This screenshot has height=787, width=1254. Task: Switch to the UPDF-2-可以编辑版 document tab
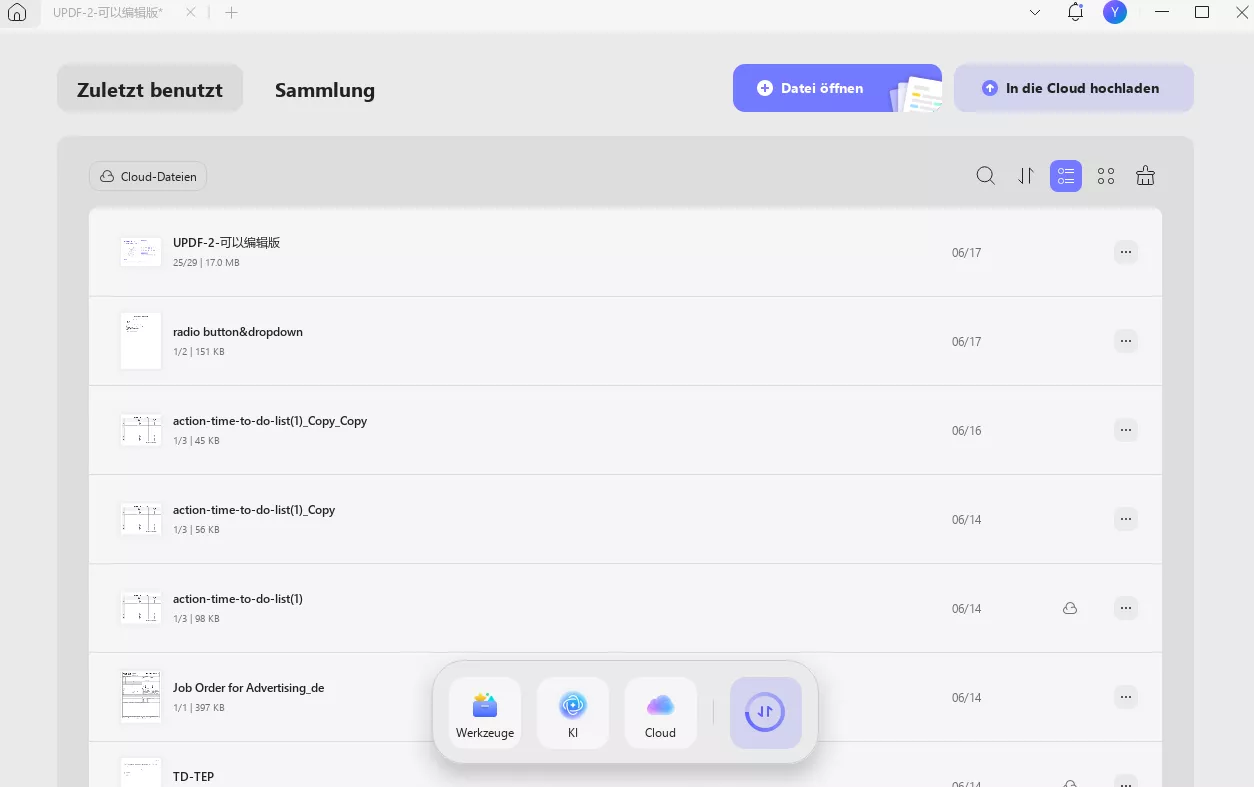(109, 13)
